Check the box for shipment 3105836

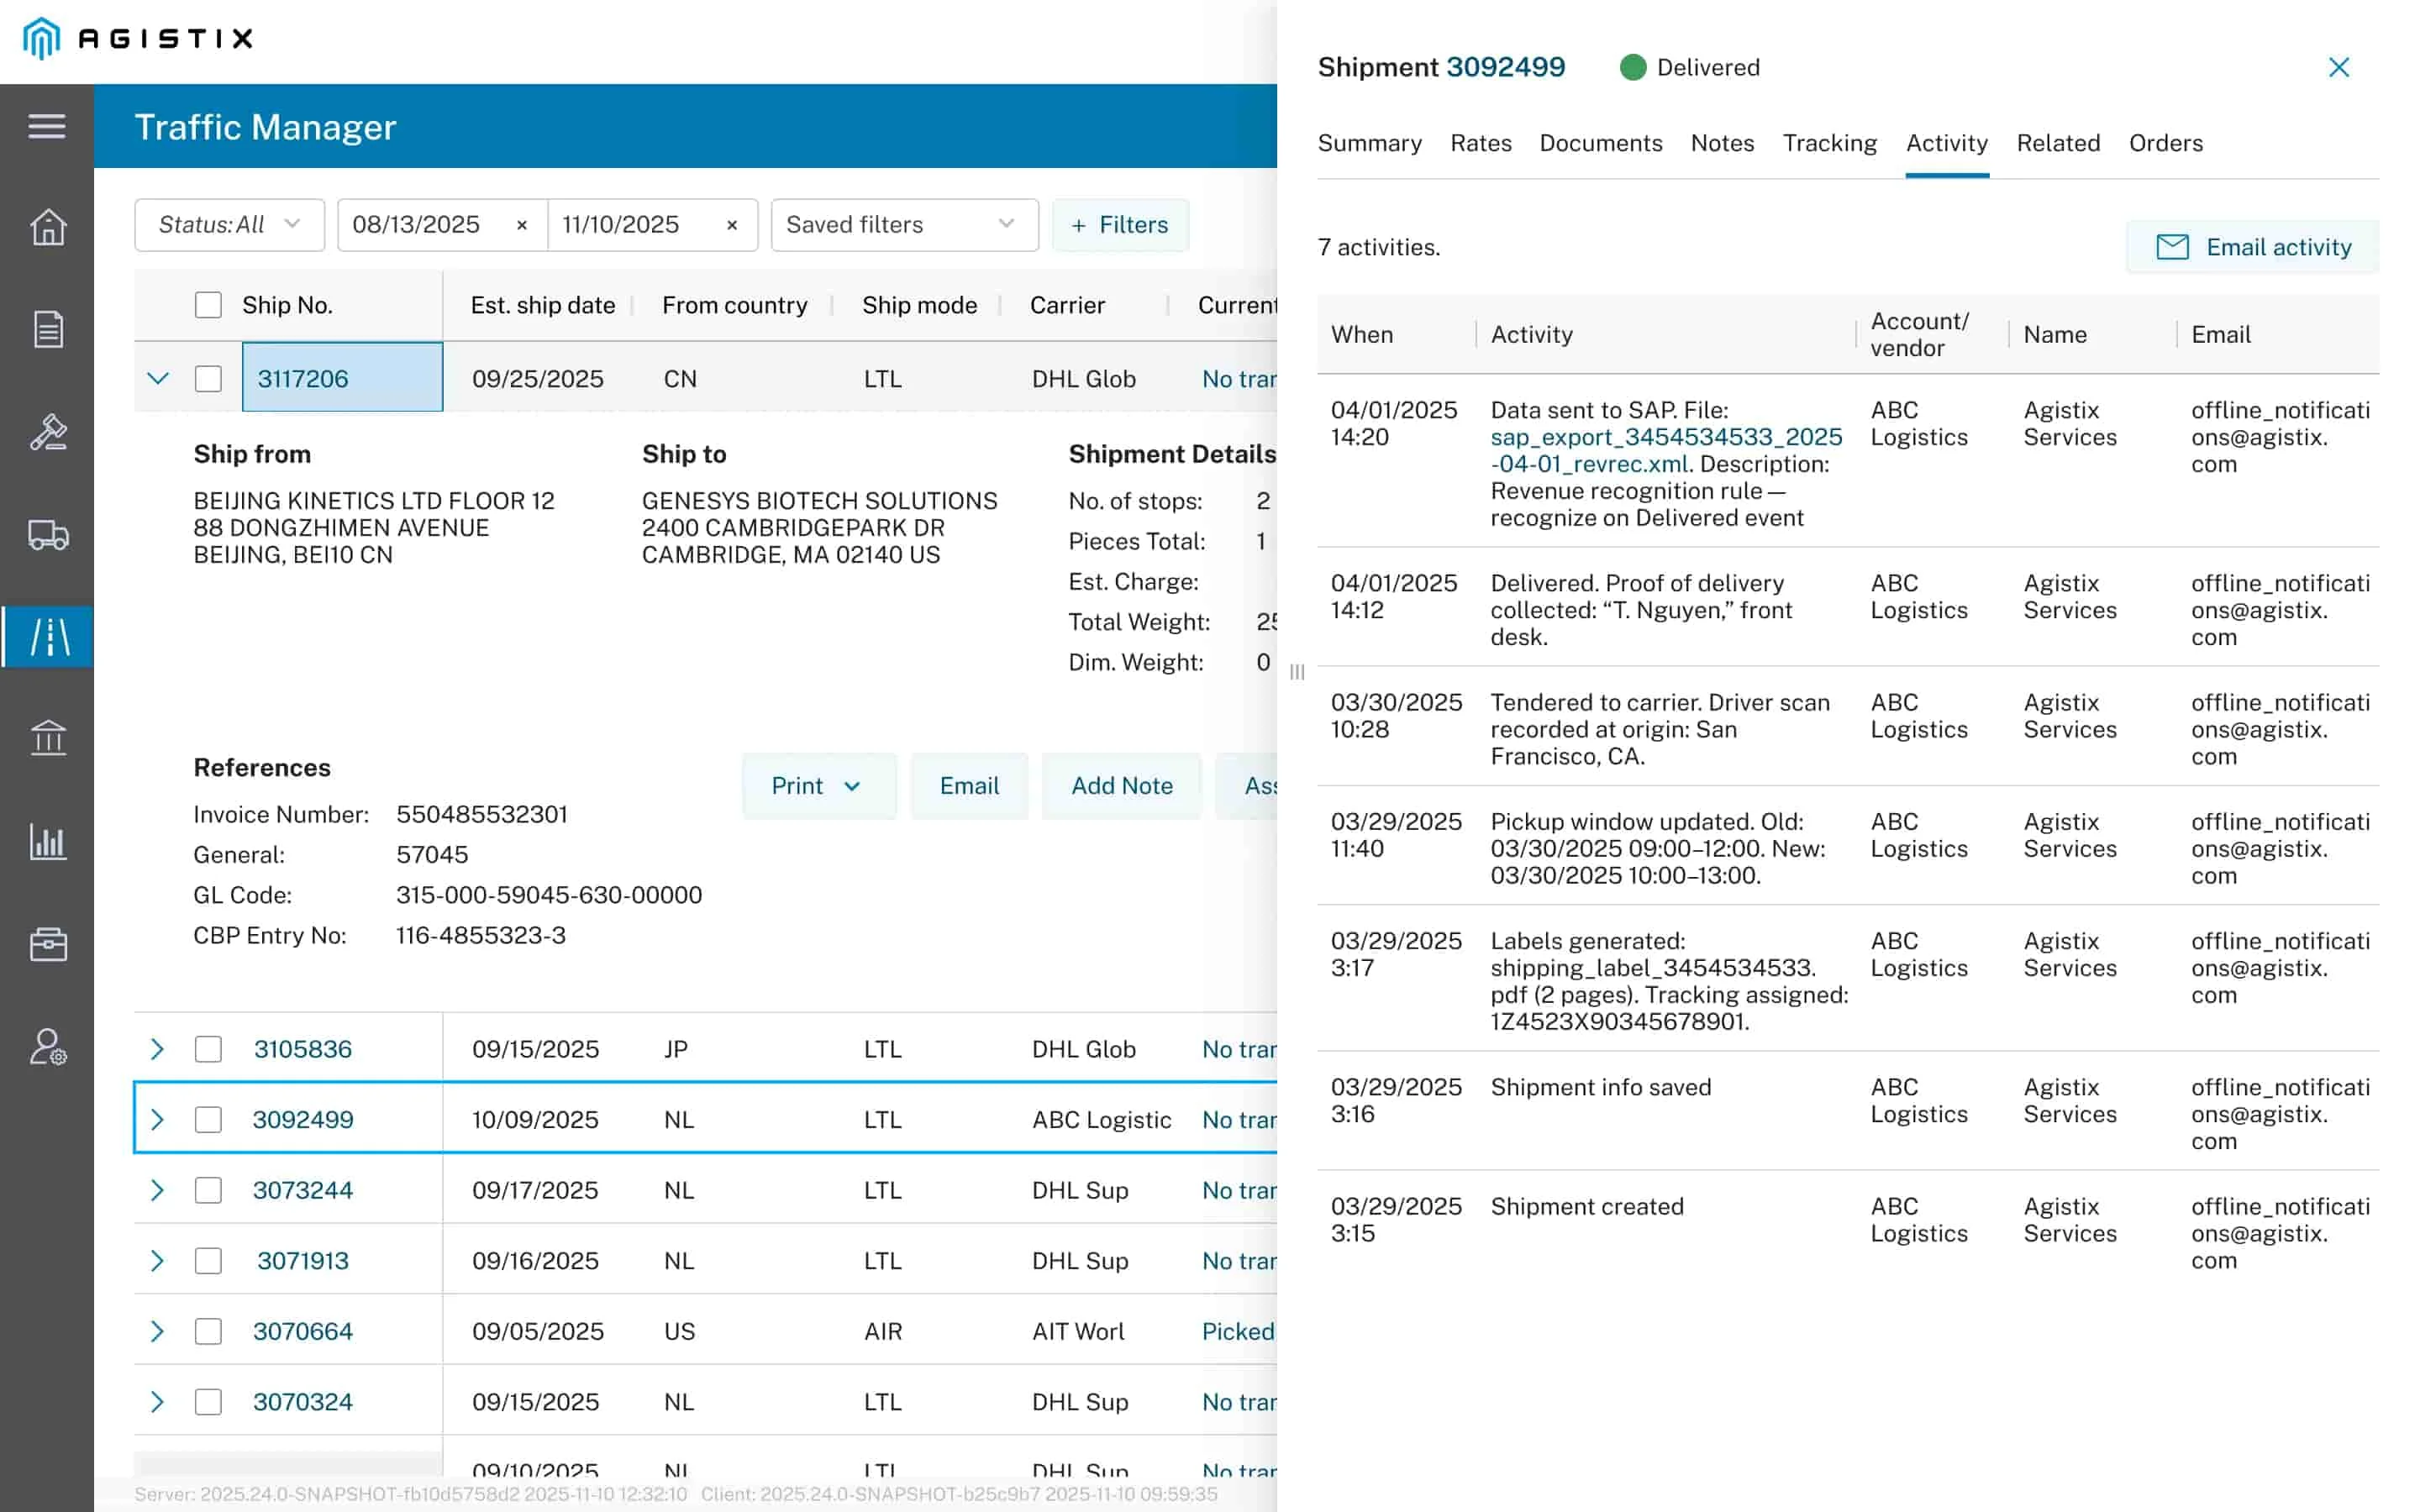click(x=208, y=1049)
